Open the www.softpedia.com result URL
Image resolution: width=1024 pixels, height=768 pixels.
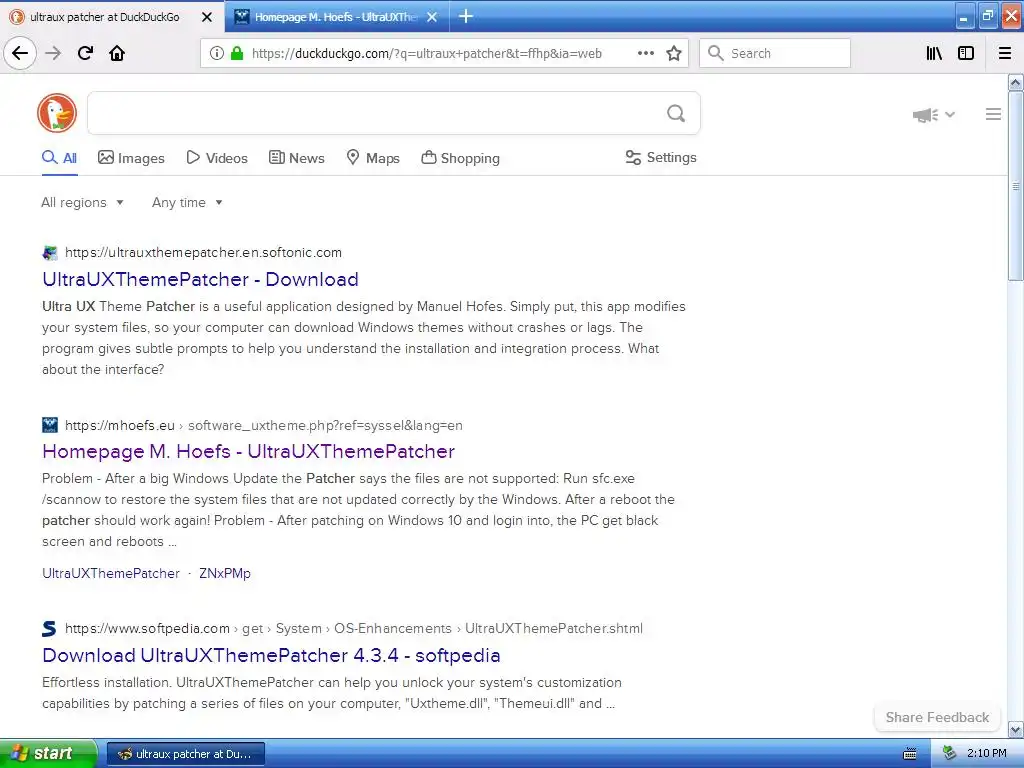[353, 629]
